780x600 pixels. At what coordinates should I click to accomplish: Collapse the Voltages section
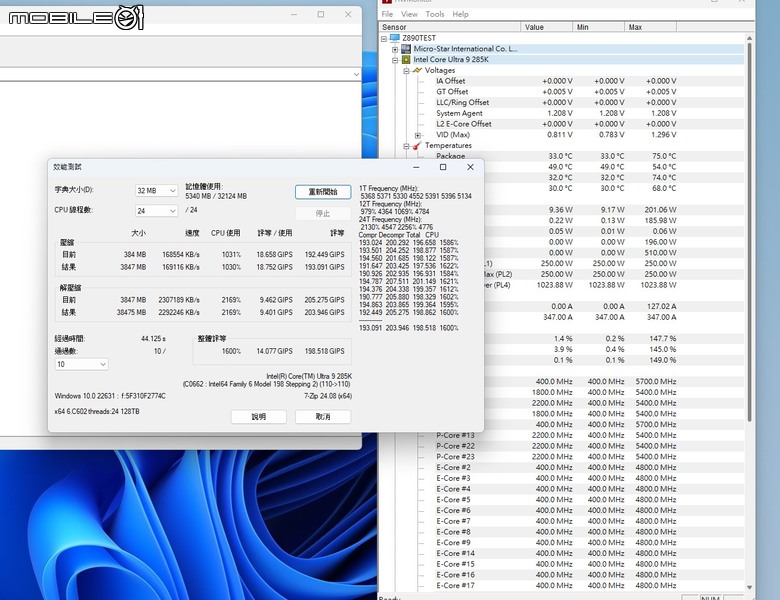tap(406, 71)
